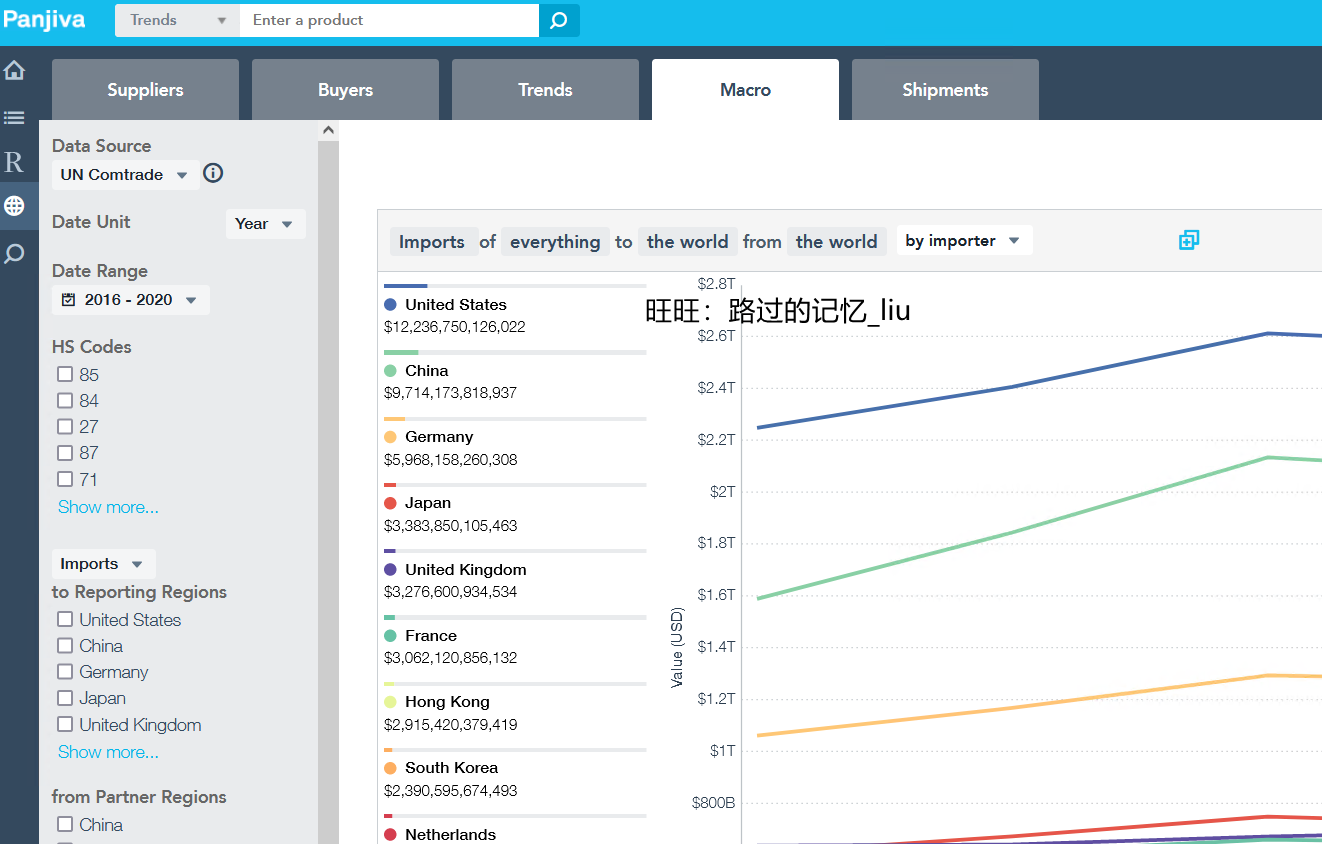Image resolution: width=1322 pixels, height=844 pixels.
Task: Click the $3,383,850,105,463 value text
Action: [451, 525]
